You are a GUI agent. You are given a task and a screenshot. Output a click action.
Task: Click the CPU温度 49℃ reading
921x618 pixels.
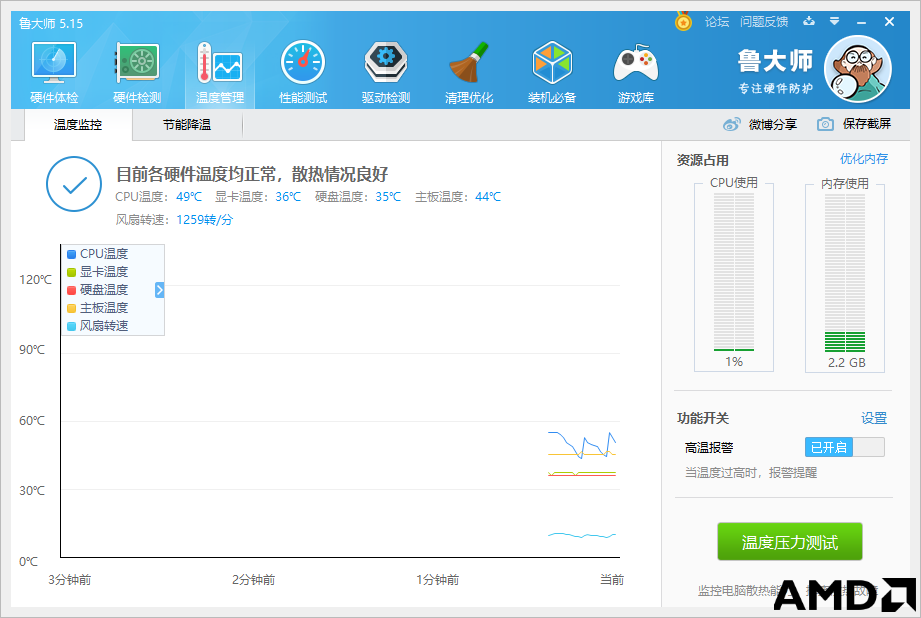point(159,197)
